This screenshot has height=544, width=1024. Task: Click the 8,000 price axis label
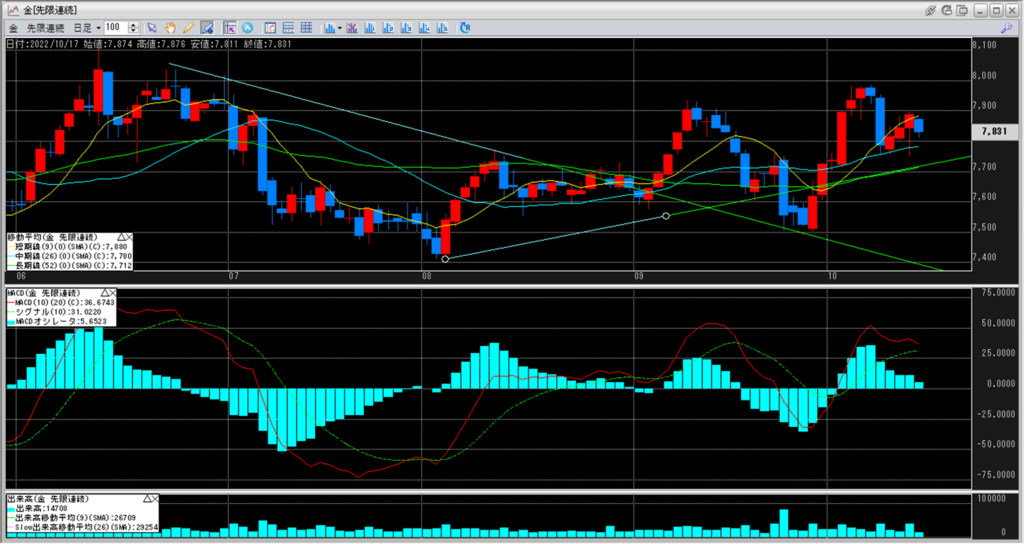(x=984, y=75)
